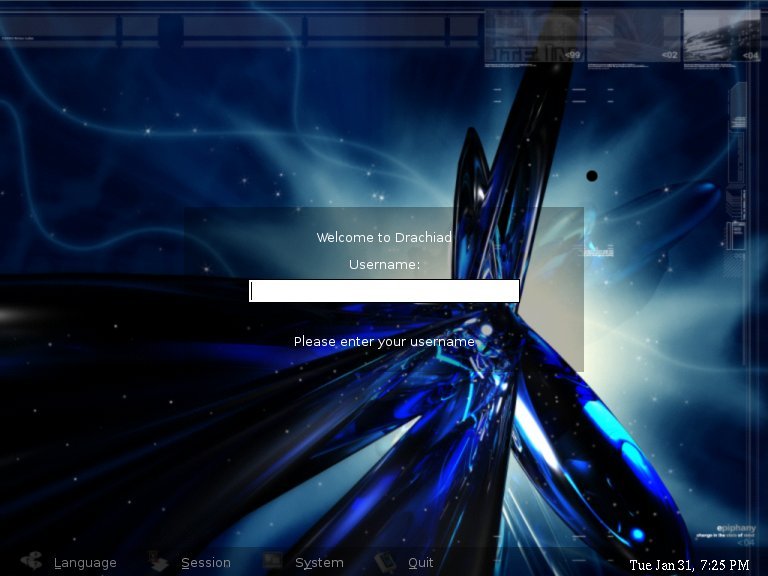Click the small black dot near top right

[592, 176]
